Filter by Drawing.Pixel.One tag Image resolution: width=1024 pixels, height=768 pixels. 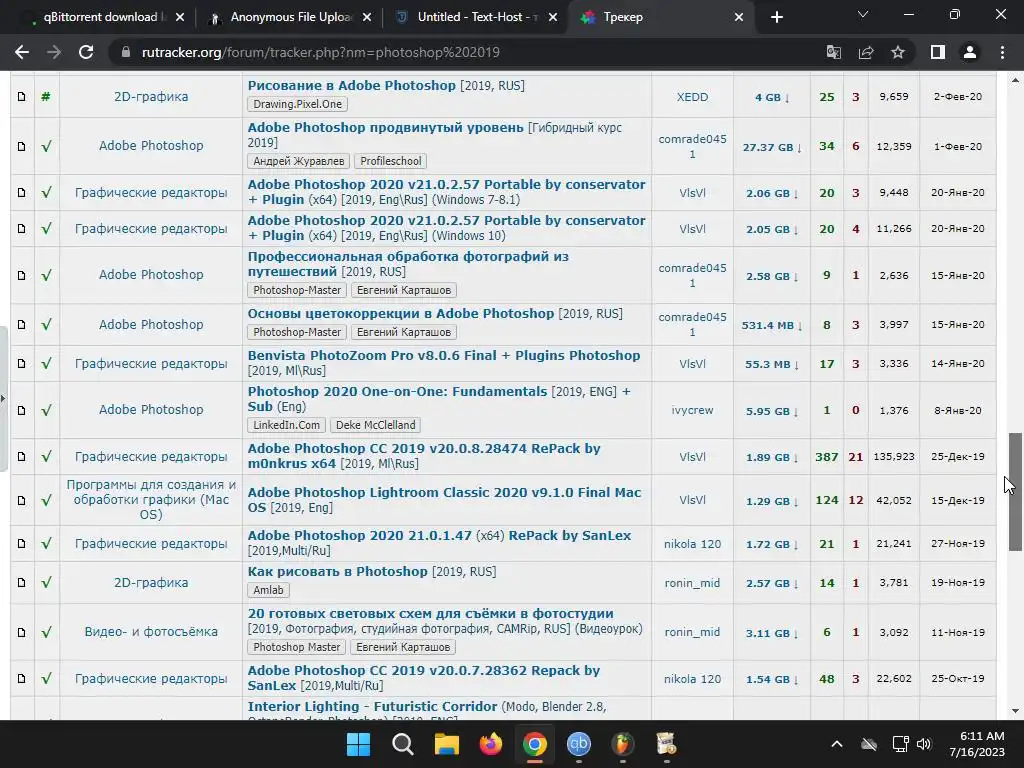[297, 104]
